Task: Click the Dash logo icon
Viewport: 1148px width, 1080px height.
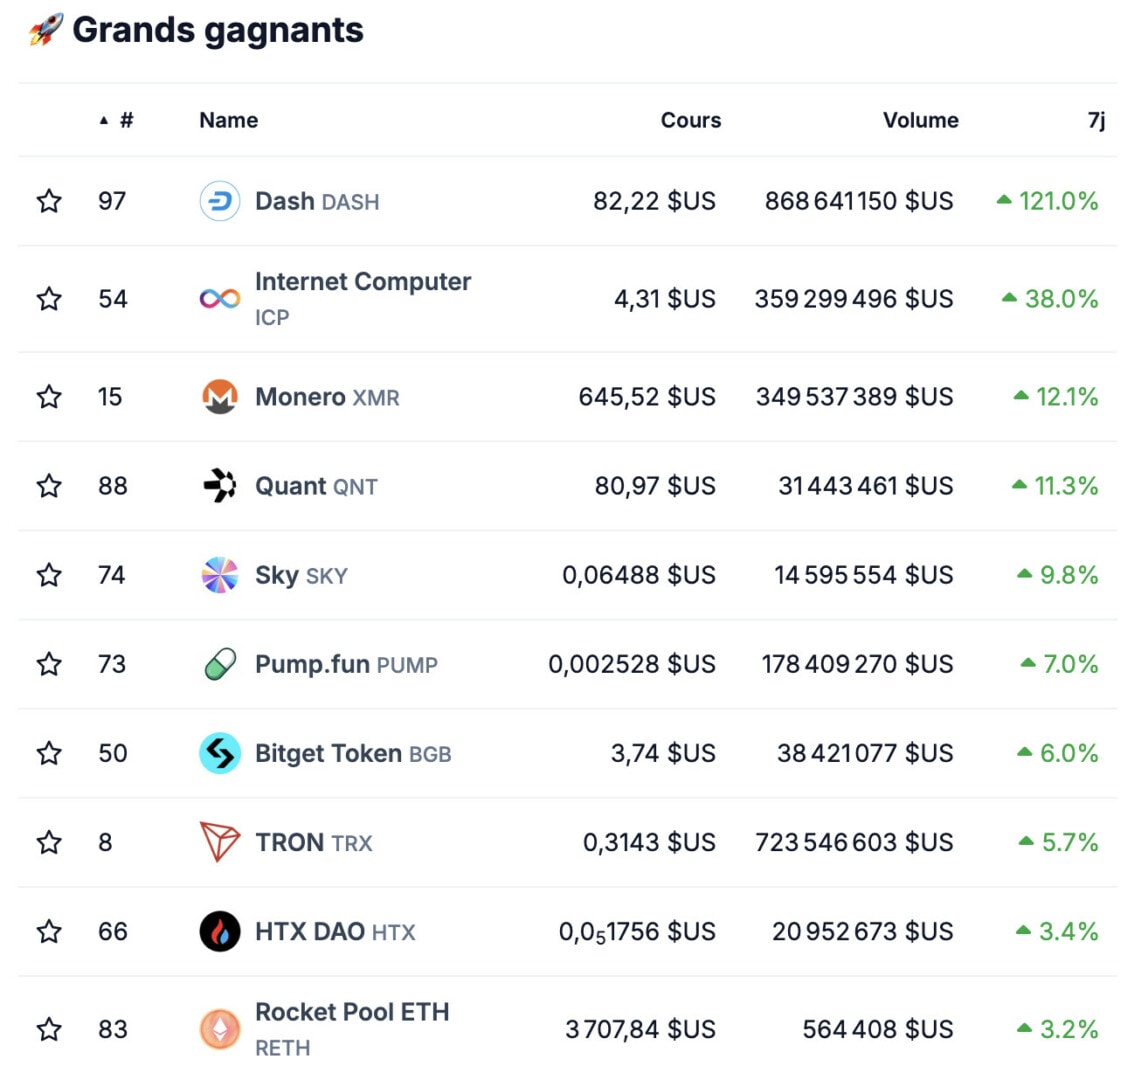Action: pyautogui.click(x=219, y=200)
